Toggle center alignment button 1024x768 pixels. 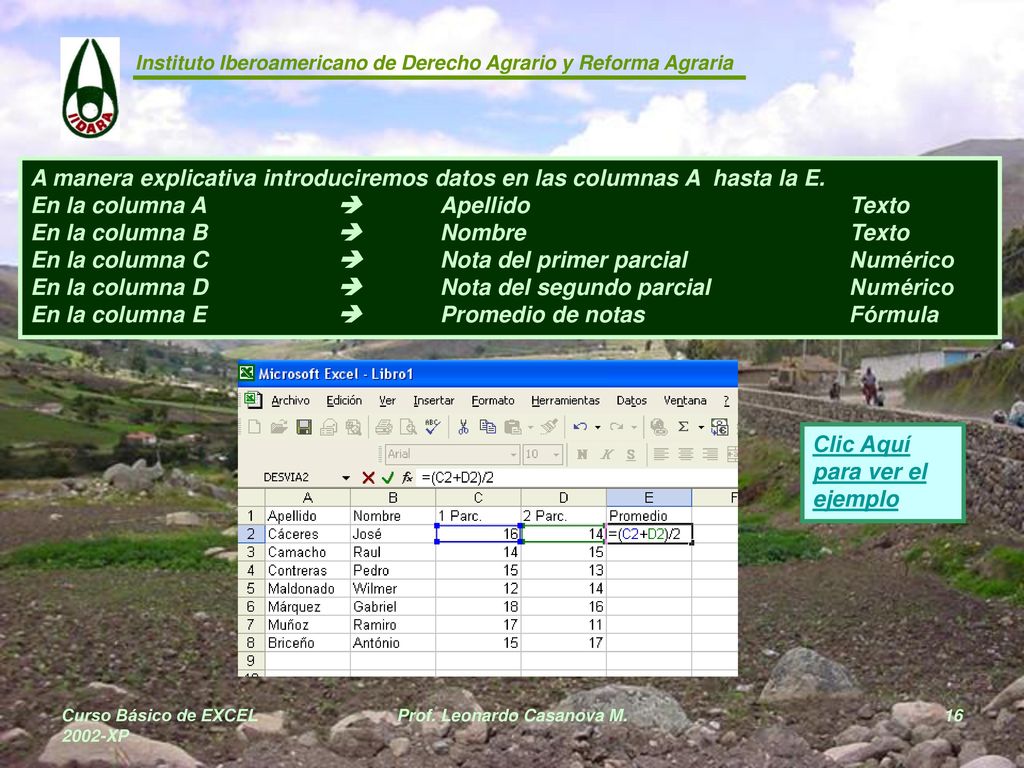(685, 454)
